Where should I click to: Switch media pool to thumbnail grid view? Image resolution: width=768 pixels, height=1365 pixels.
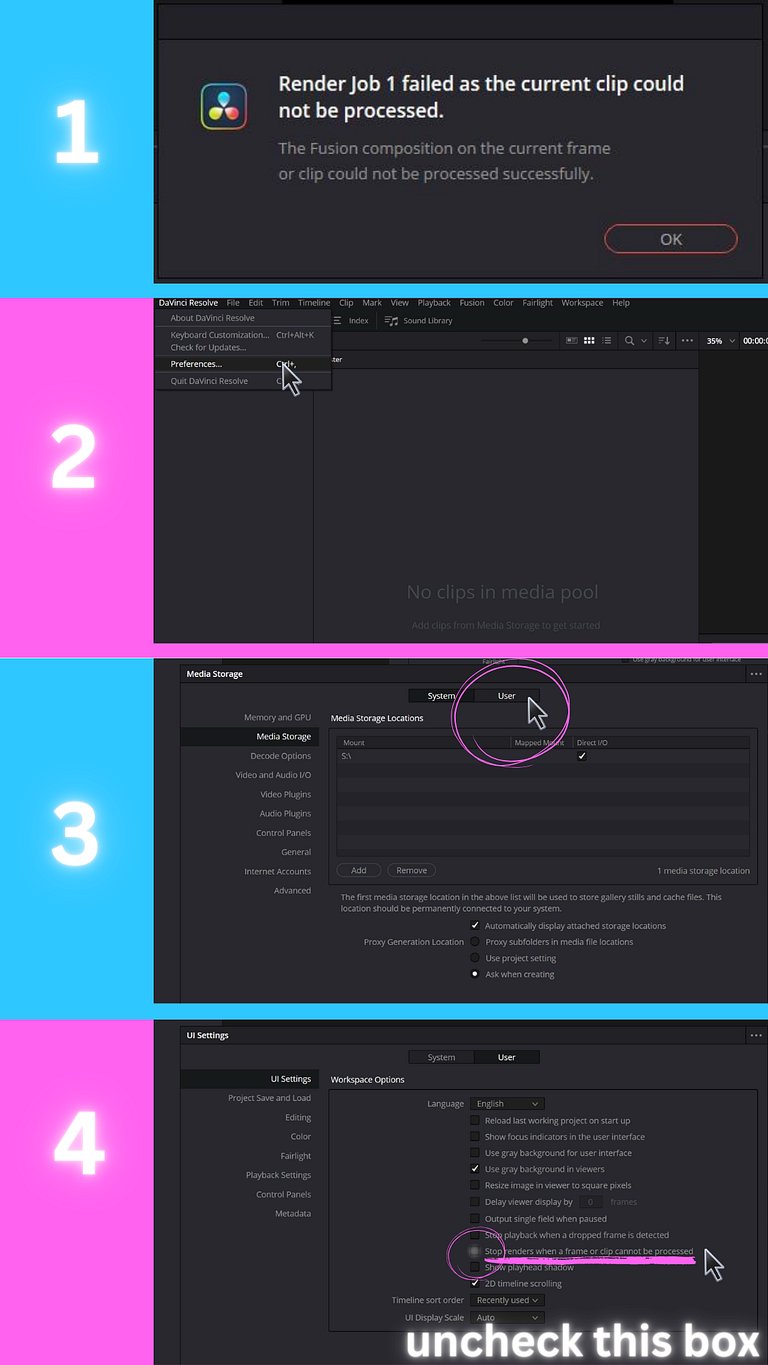pyautogui.click(x=590, y=341)
